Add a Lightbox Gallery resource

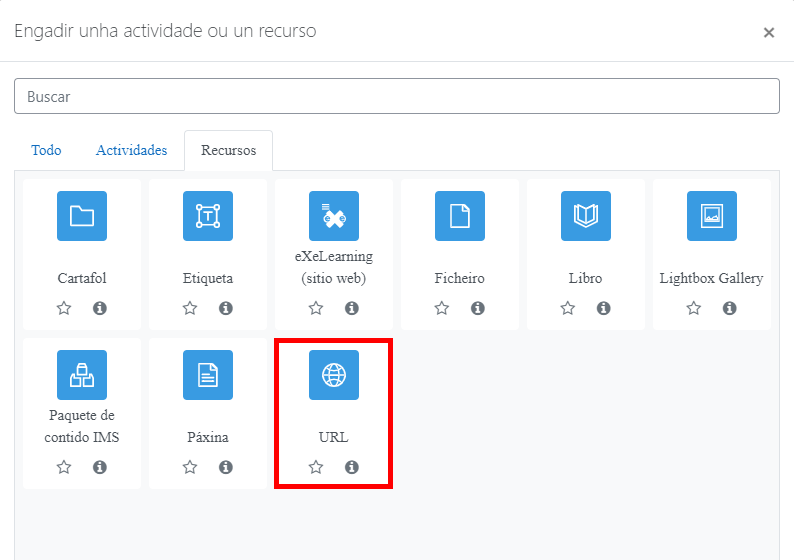pos(711,216)
